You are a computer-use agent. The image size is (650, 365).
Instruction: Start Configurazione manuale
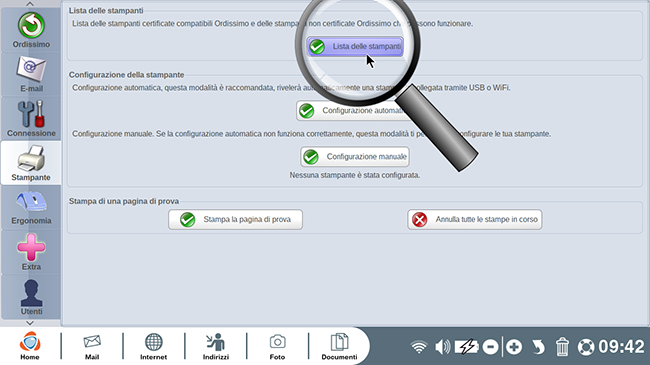pos(355,157)
